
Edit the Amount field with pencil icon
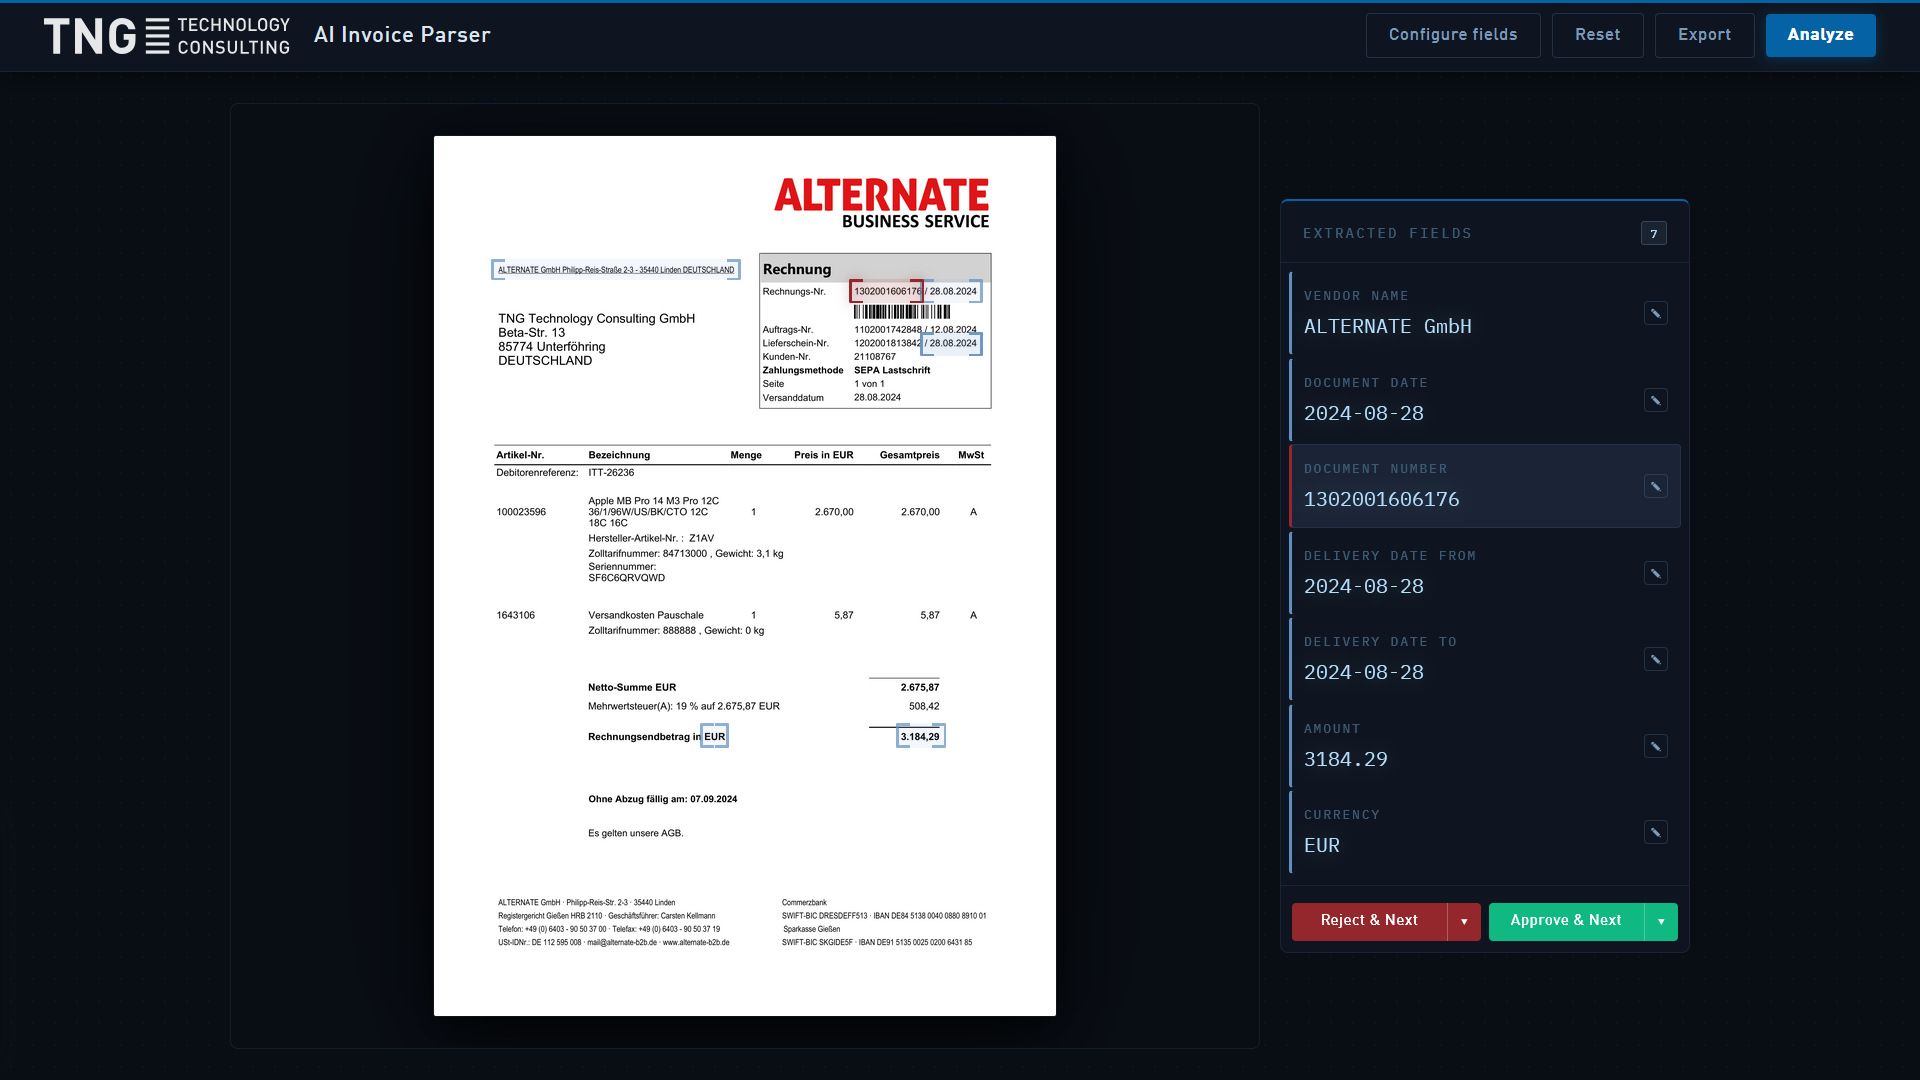tap(1655, 746)
